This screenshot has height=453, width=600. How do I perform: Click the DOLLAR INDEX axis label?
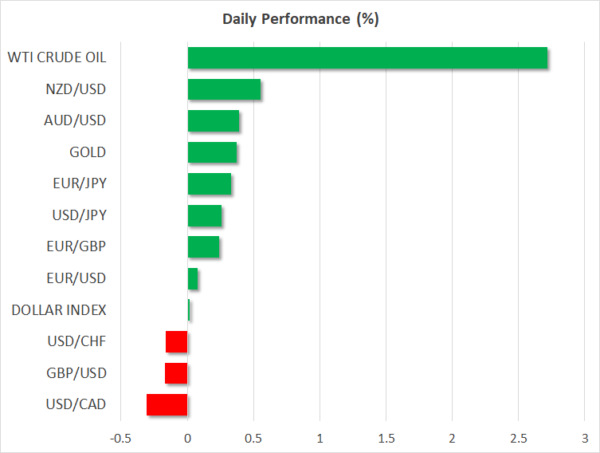[x=58, y=310]
